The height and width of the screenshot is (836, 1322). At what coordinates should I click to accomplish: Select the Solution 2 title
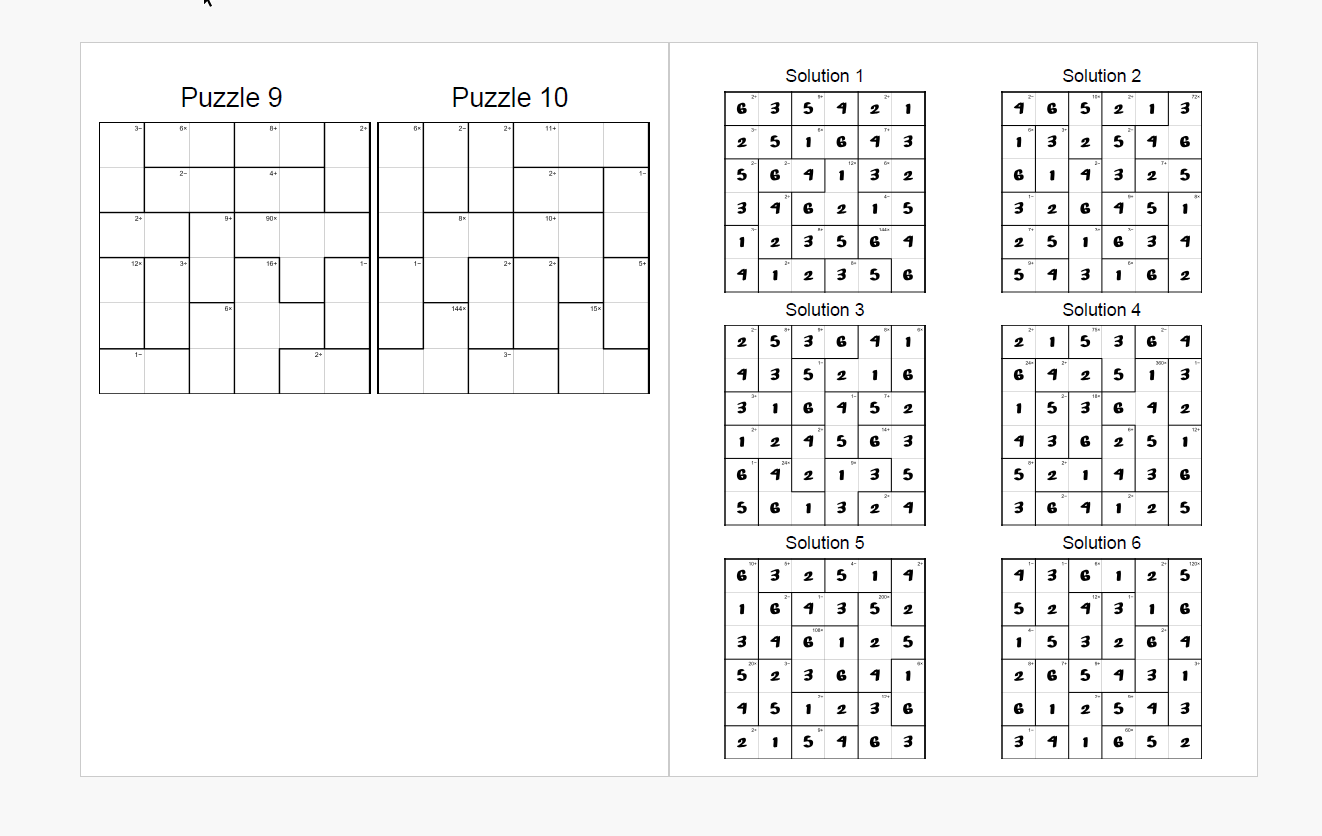pos(1101,76)
